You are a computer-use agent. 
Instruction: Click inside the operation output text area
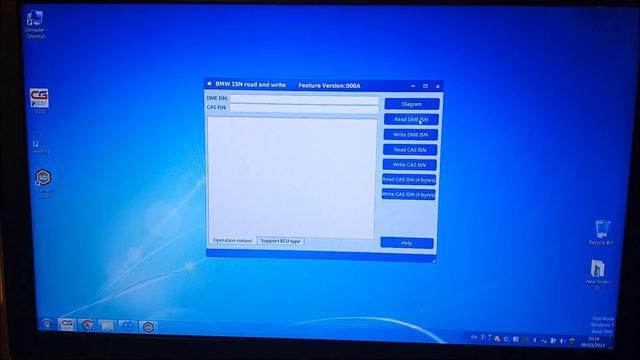291,178
